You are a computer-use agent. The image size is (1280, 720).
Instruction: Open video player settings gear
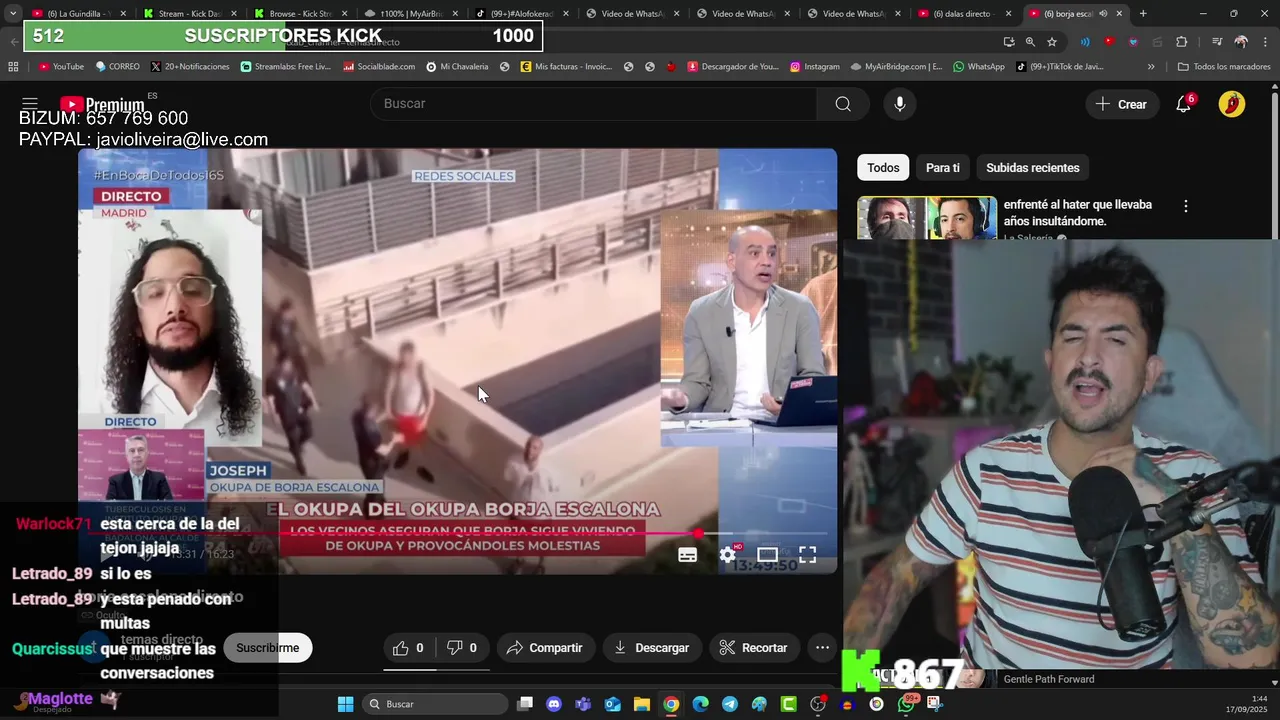click(x=728, y=555)
